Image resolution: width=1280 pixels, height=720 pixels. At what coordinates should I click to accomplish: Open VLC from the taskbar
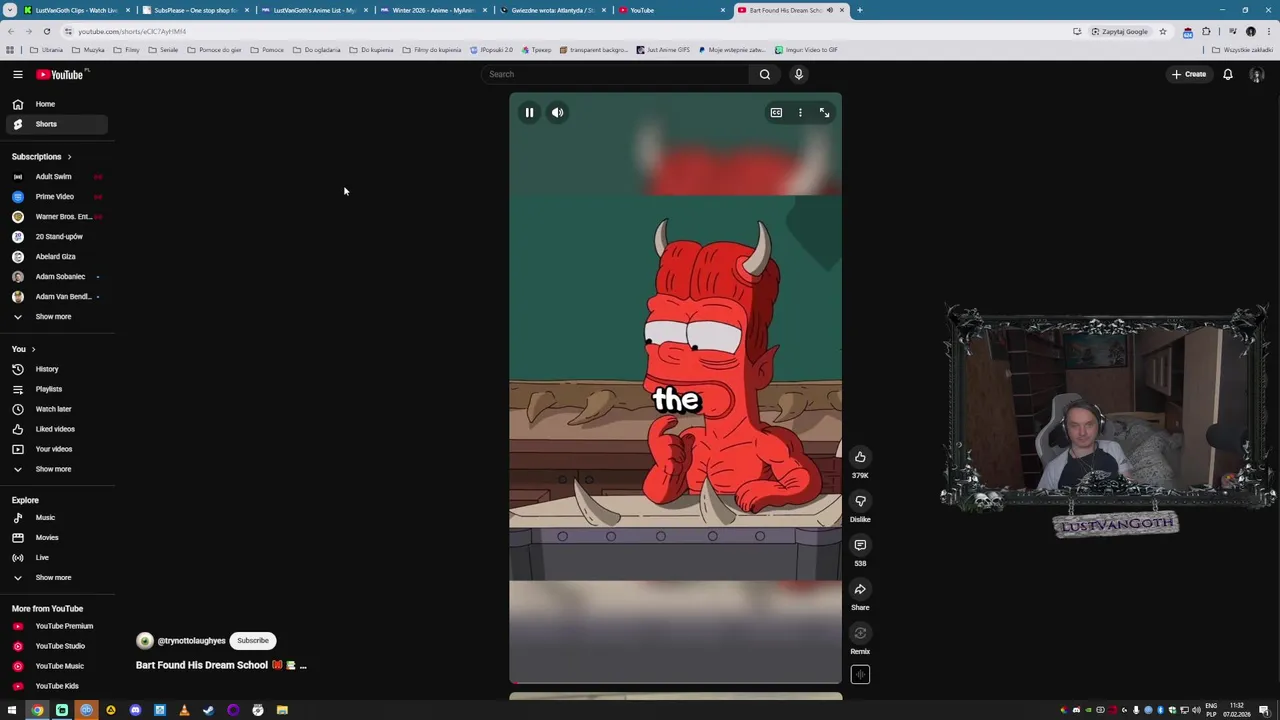click(184, 711)
